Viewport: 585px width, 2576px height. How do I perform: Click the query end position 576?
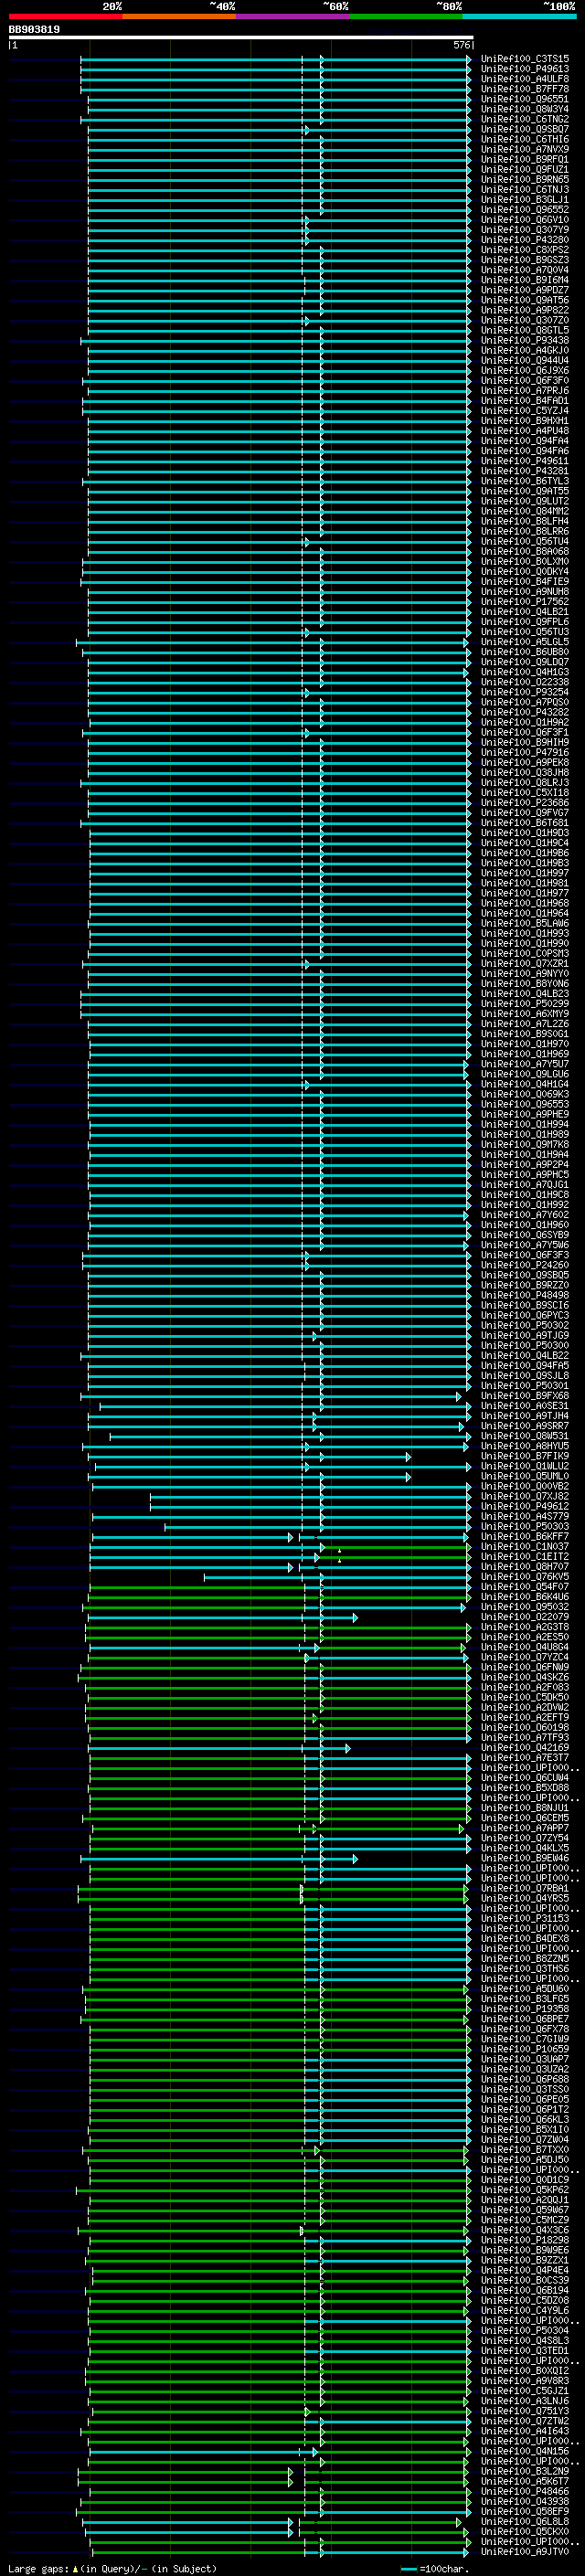pos(462,45)
